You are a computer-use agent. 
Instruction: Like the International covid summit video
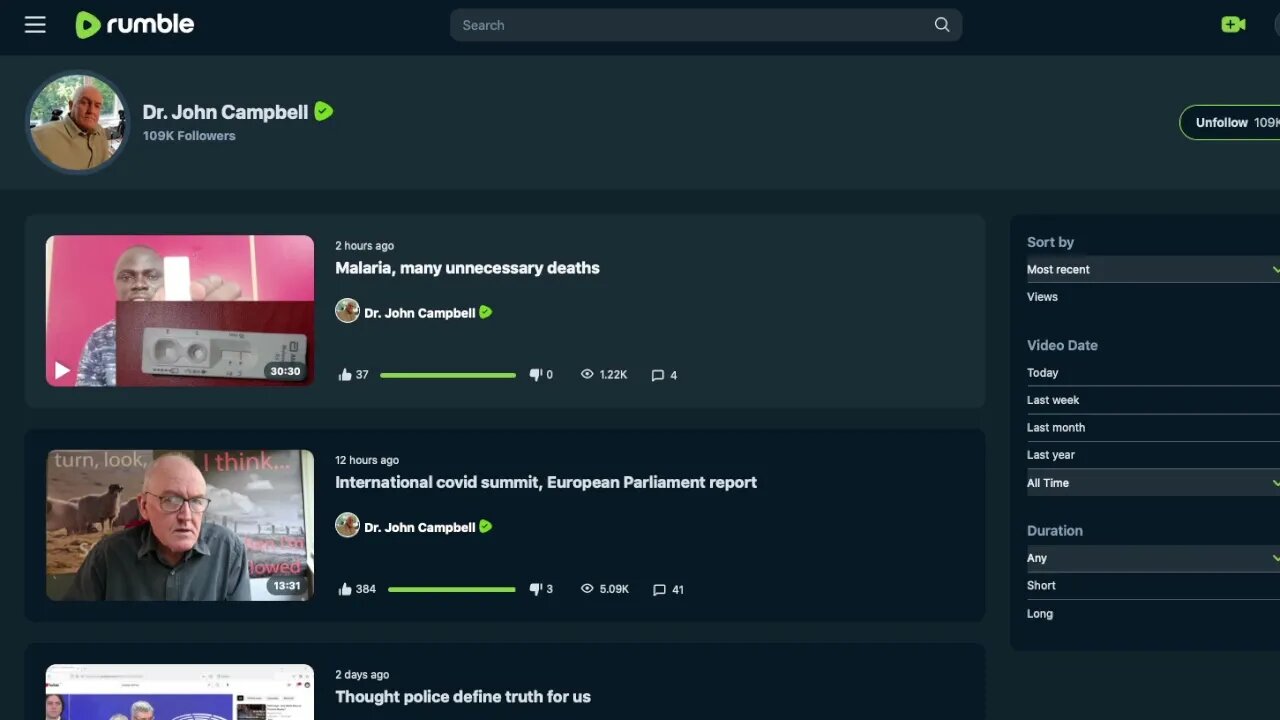(345, 589)
